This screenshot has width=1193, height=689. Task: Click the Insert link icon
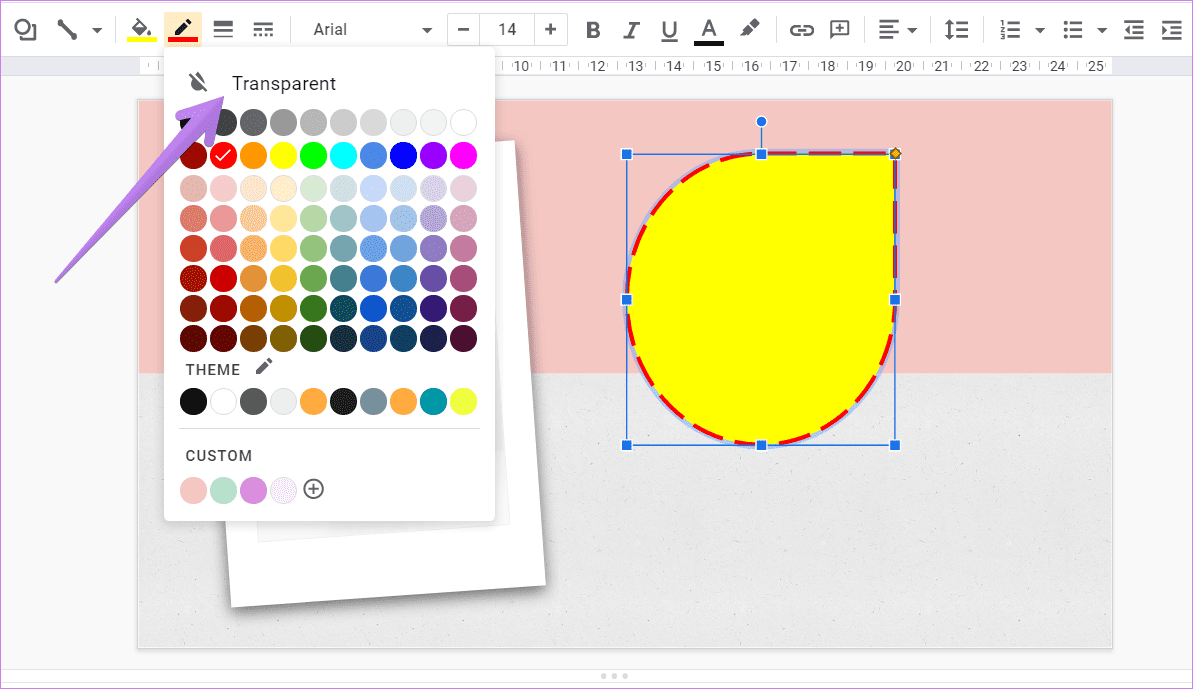(x=801, y=30)
